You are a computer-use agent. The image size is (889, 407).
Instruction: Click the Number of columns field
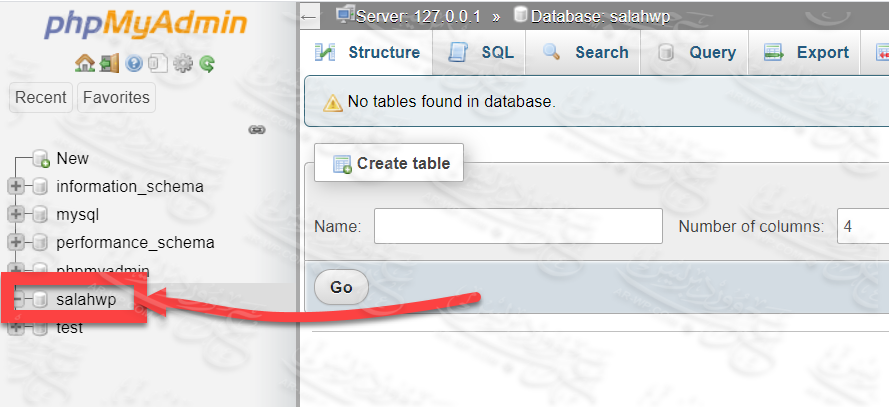(862, 226)
